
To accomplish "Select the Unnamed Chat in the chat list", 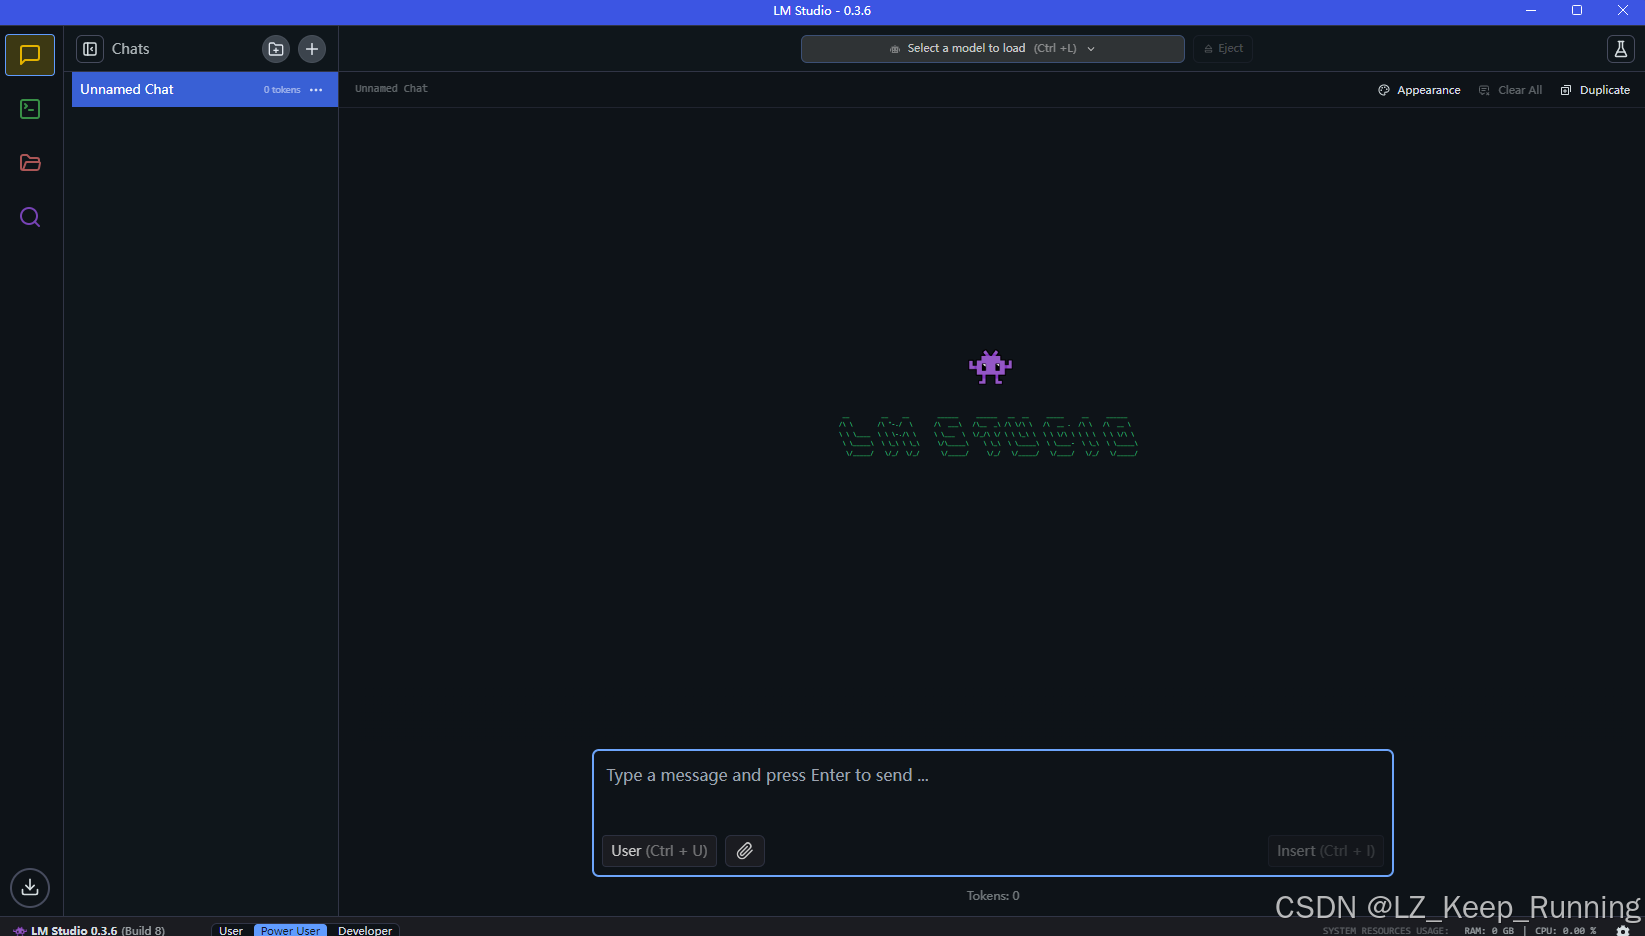I will (x=205, y=89).
